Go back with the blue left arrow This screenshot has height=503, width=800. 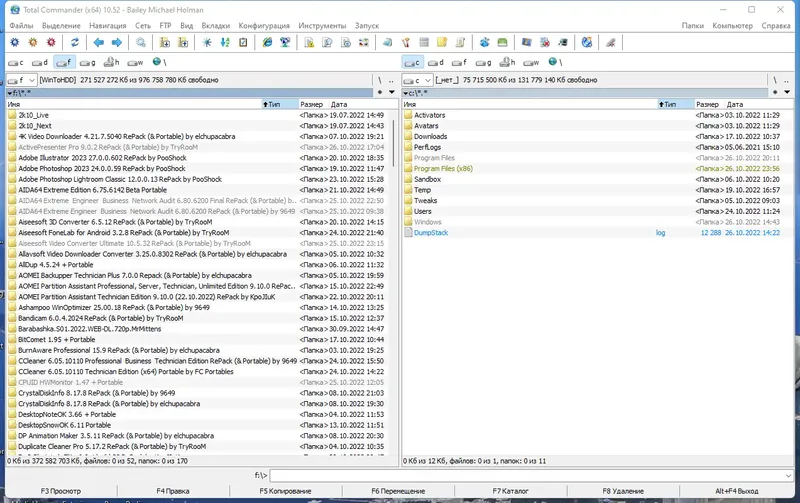coord(98,42)
